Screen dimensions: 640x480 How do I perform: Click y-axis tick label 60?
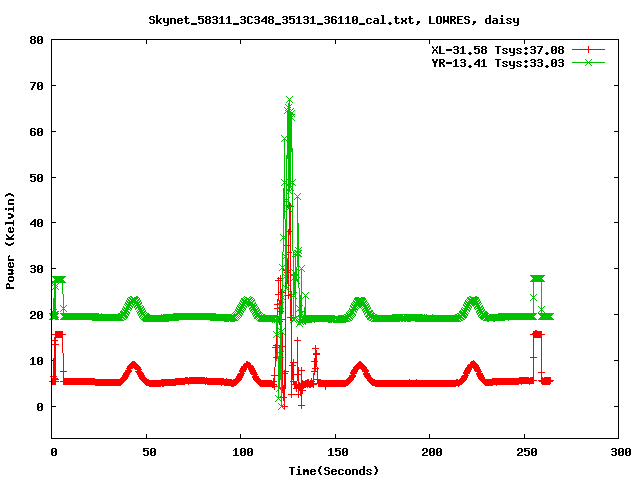click(37, 132)
